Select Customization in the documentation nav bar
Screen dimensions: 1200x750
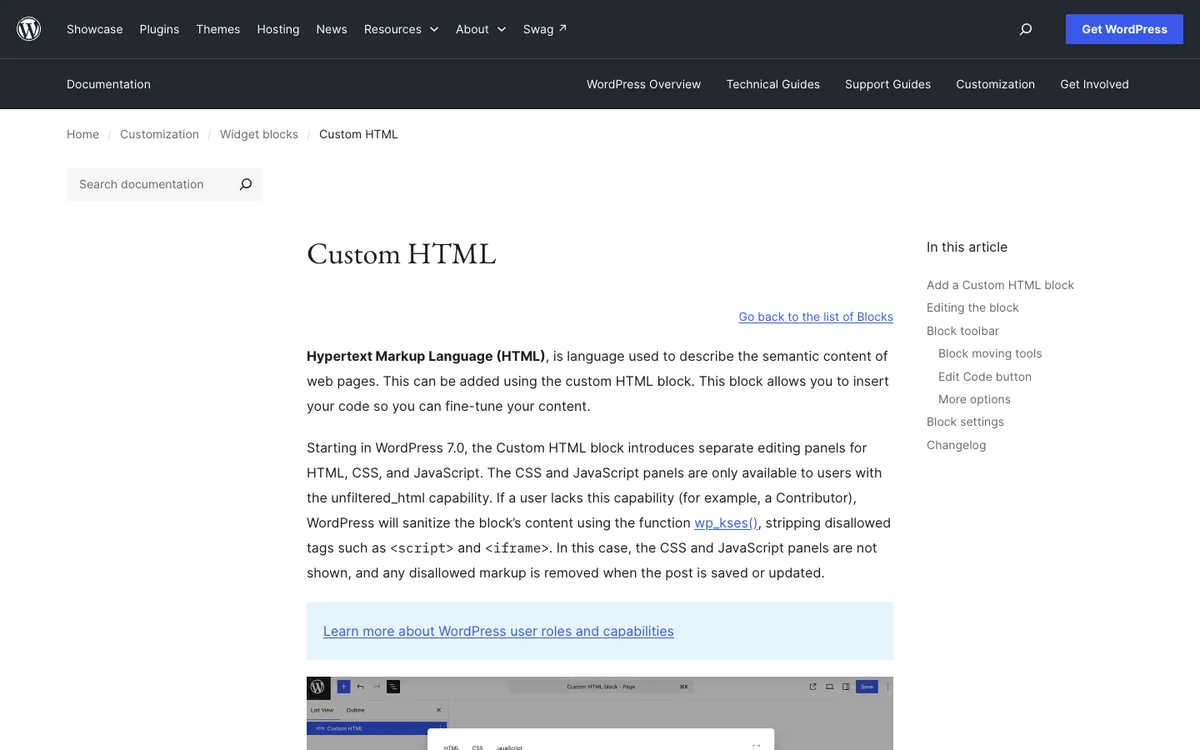995,84
